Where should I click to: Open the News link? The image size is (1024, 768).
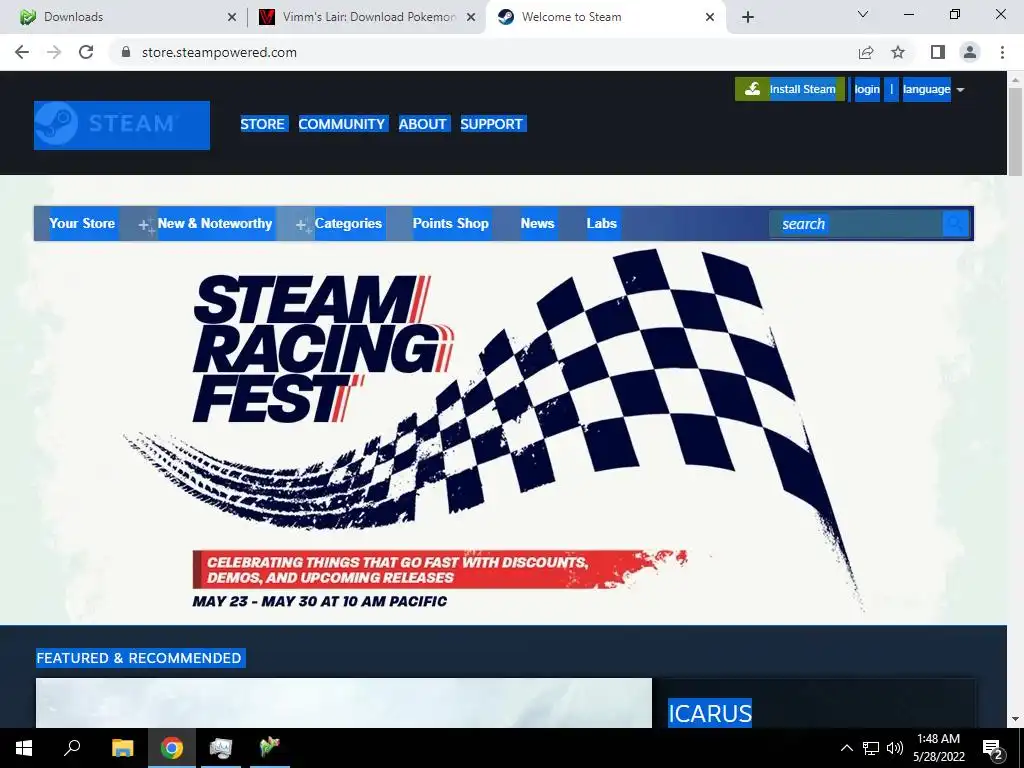point(537,223)
